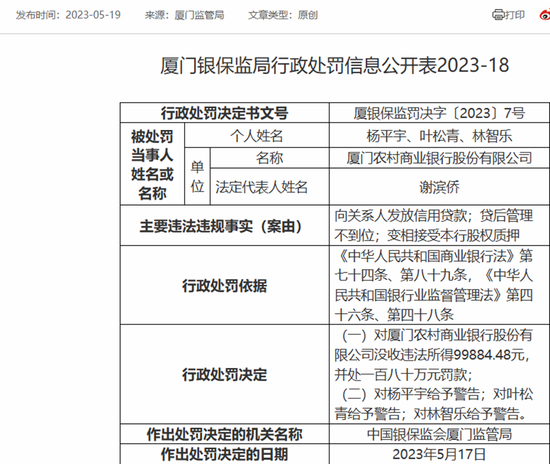Click the 名称 label cell
This screenshot has width=550, height=464.
coord(269,158)
